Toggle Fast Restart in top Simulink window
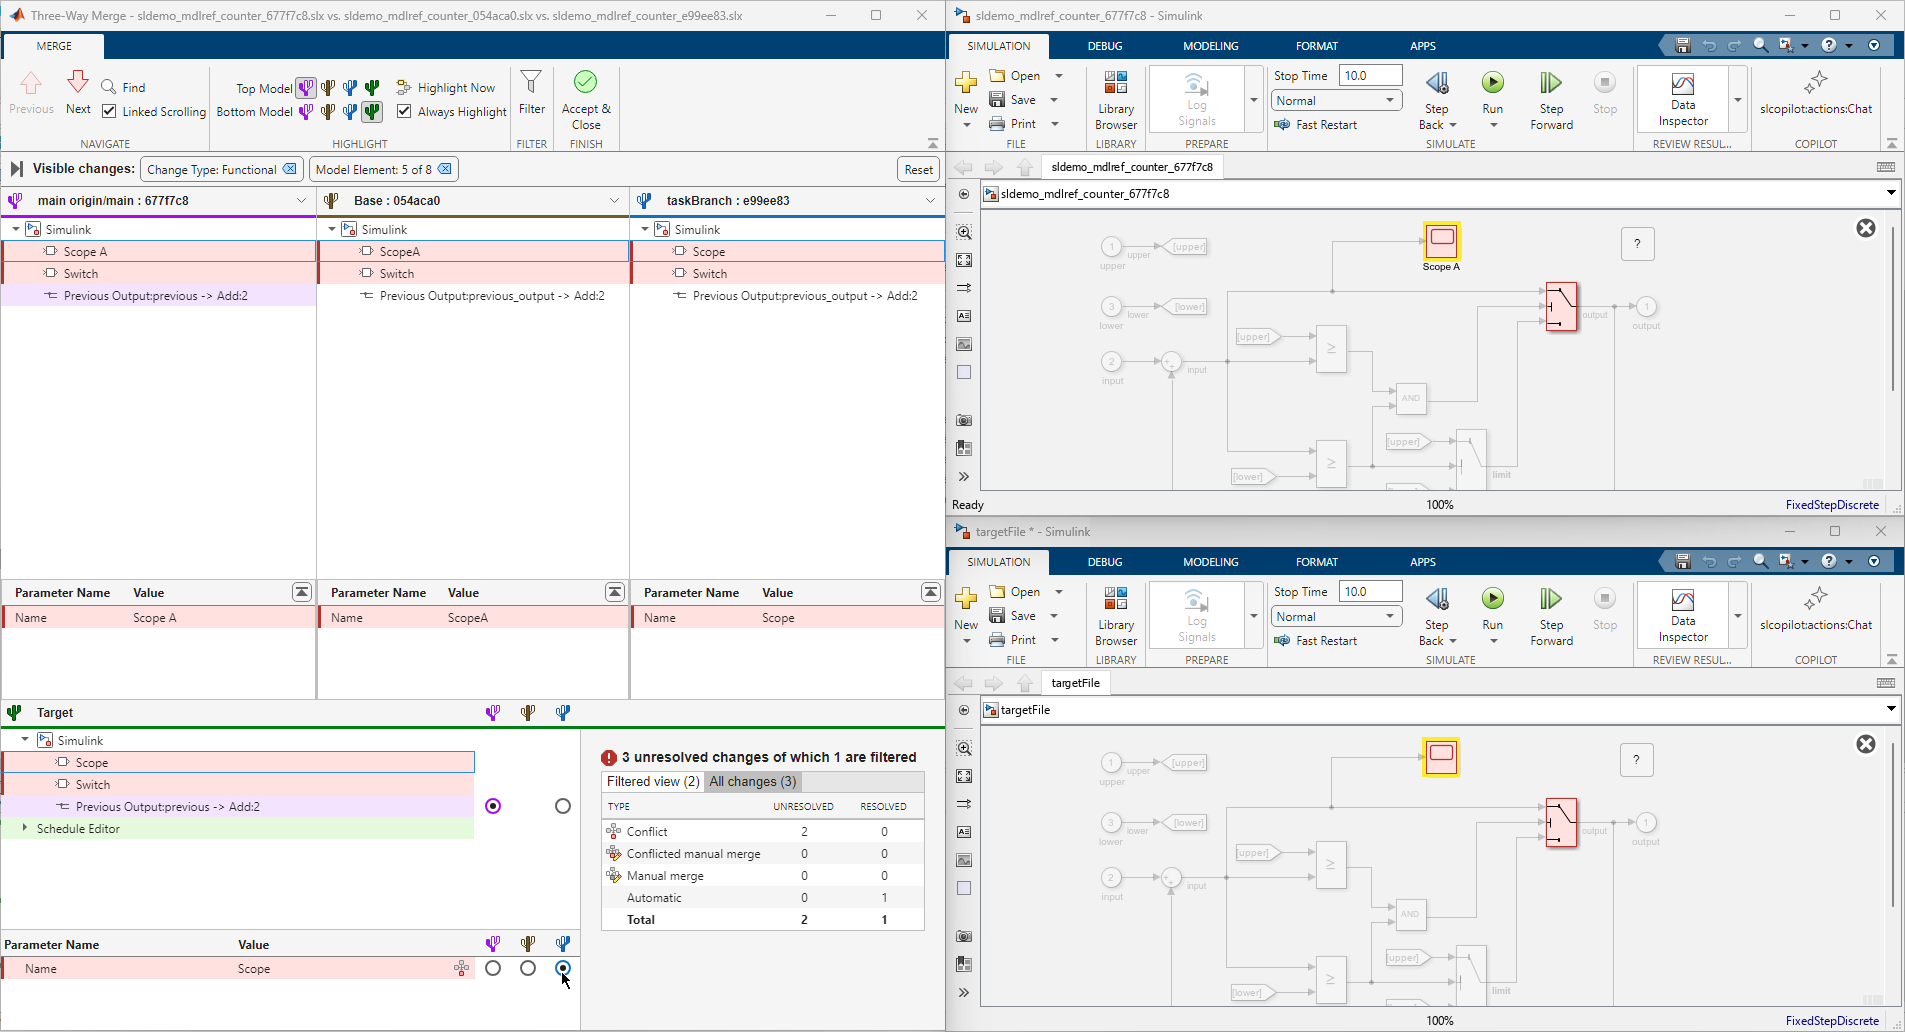 [1316, 125]
